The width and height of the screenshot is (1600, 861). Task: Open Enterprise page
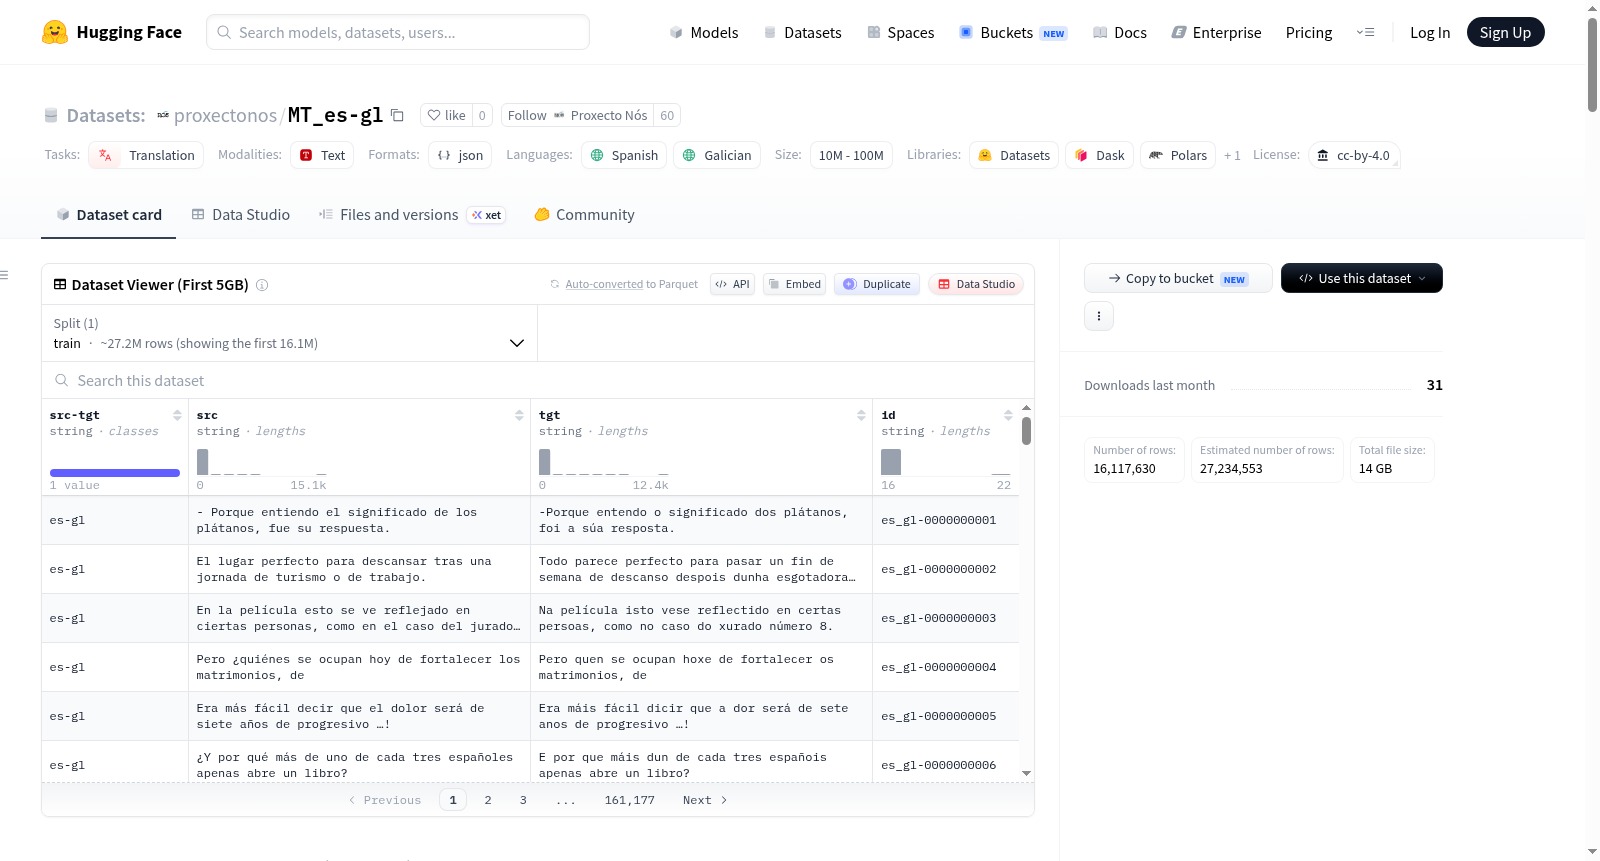click(x=1217, y=32)
